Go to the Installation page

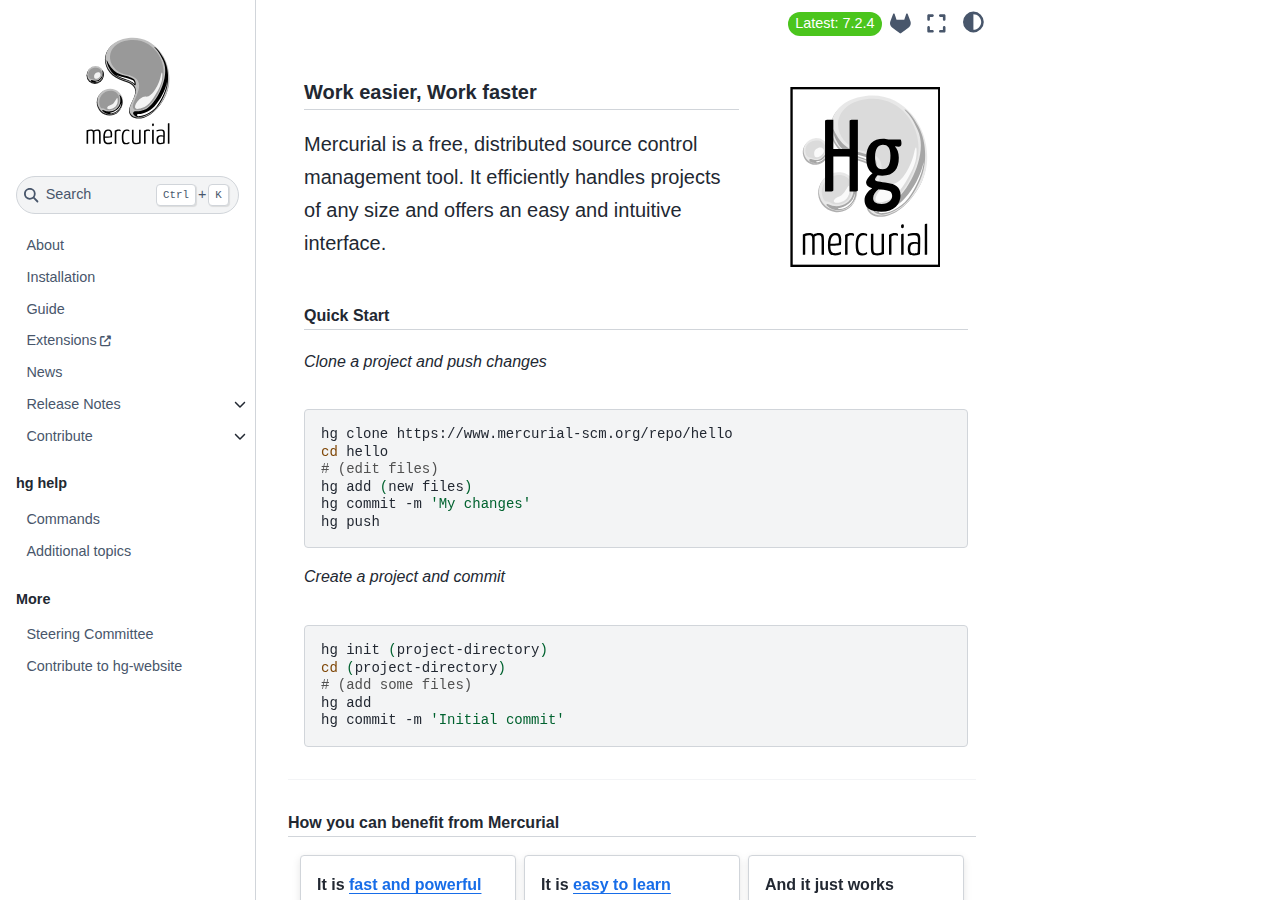point(61,277)
